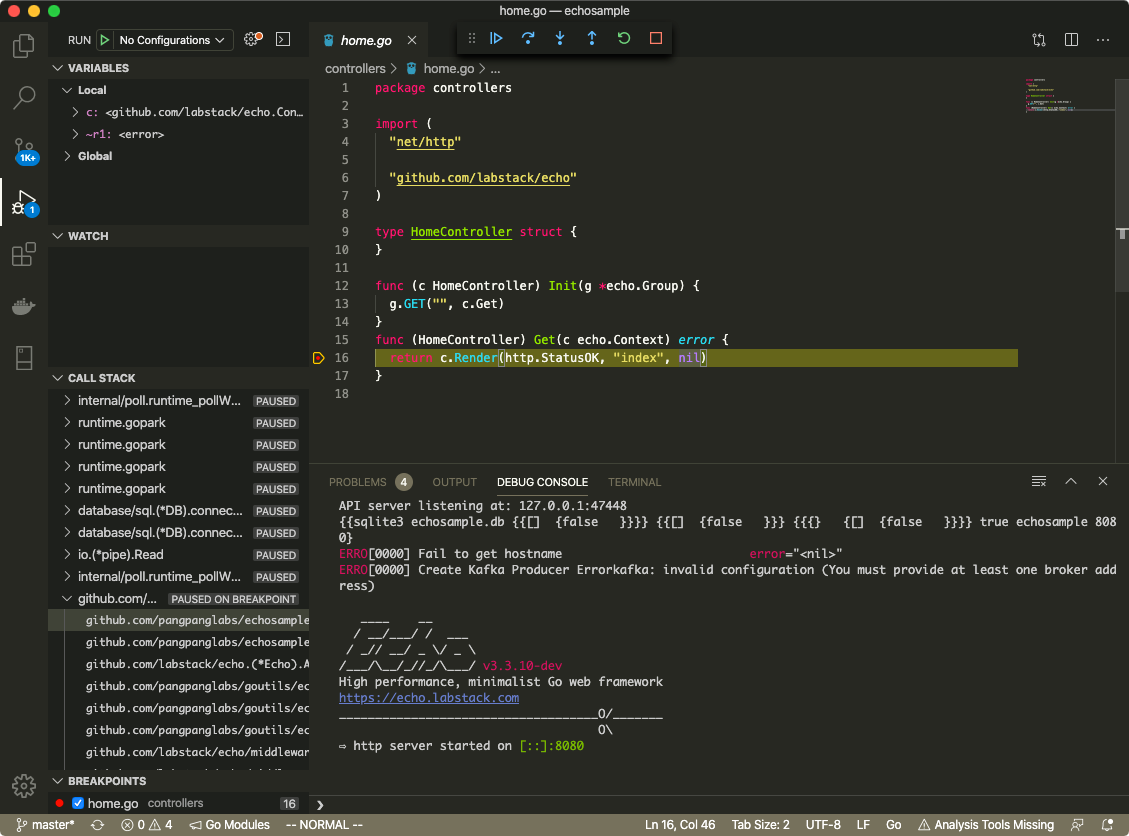This screenshot has height=836, width=1129.
Task: Uncheck the home.go breakpoint checkbox
Action: click(x=78, y=803)
